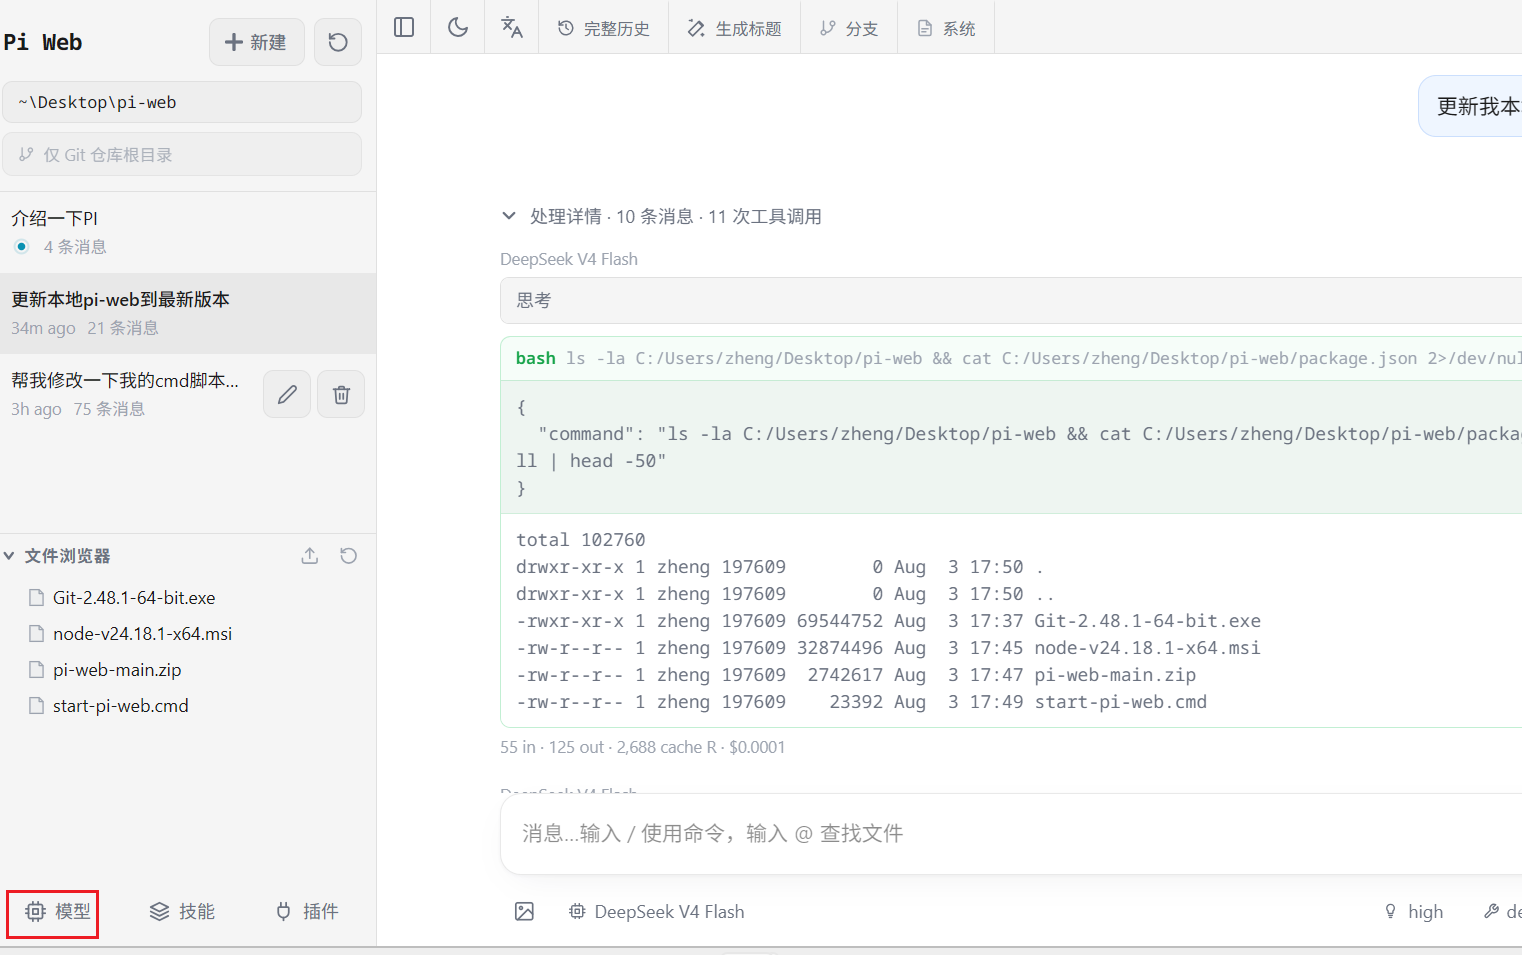Attach an image with the picture icon

click(524, 911)
